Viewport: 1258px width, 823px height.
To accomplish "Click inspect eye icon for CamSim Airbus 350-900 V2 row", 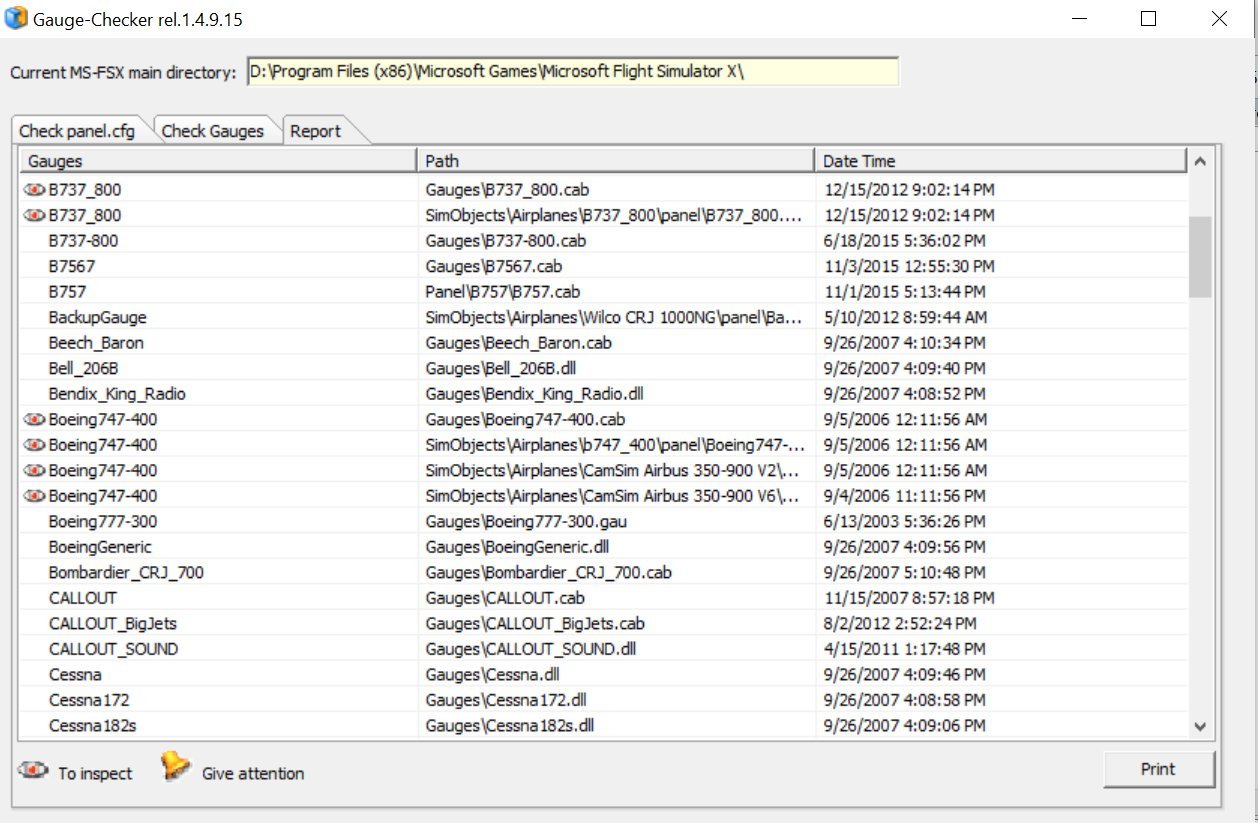I will click(x=35, y=470).
